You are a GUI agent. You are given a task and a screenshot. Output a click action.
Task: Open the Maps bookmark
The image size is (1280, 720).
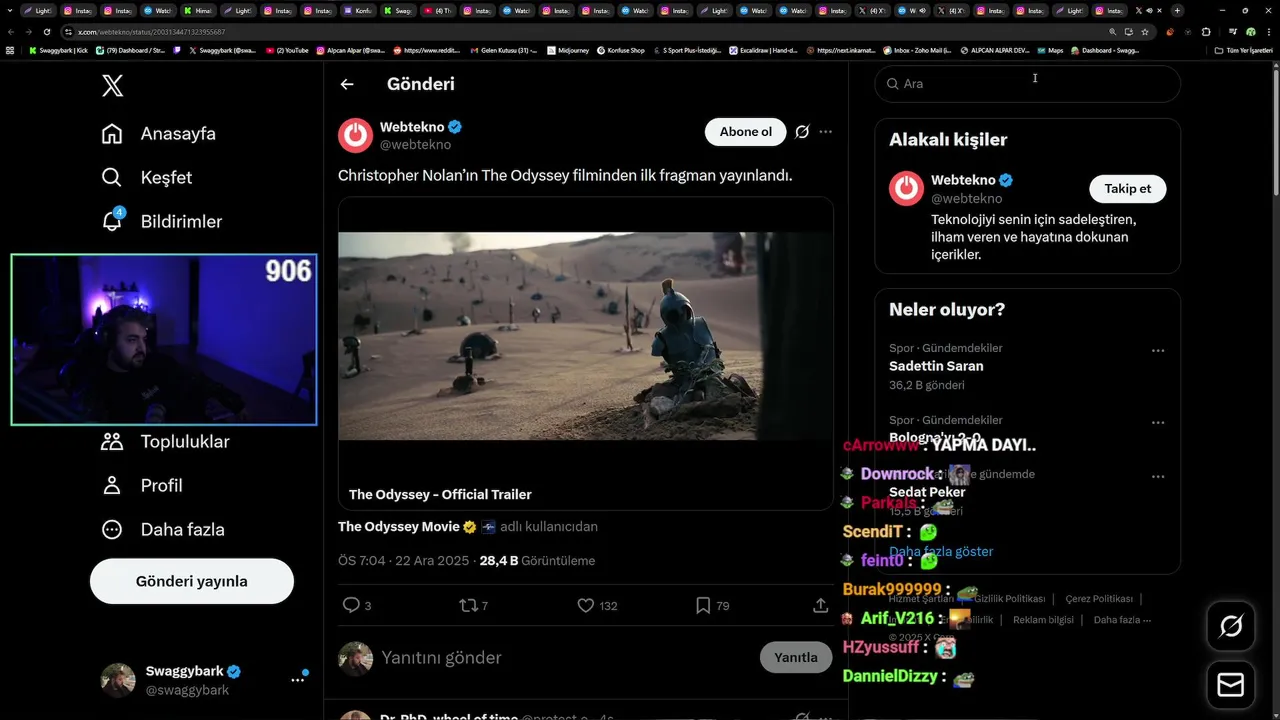point(1049,50)
